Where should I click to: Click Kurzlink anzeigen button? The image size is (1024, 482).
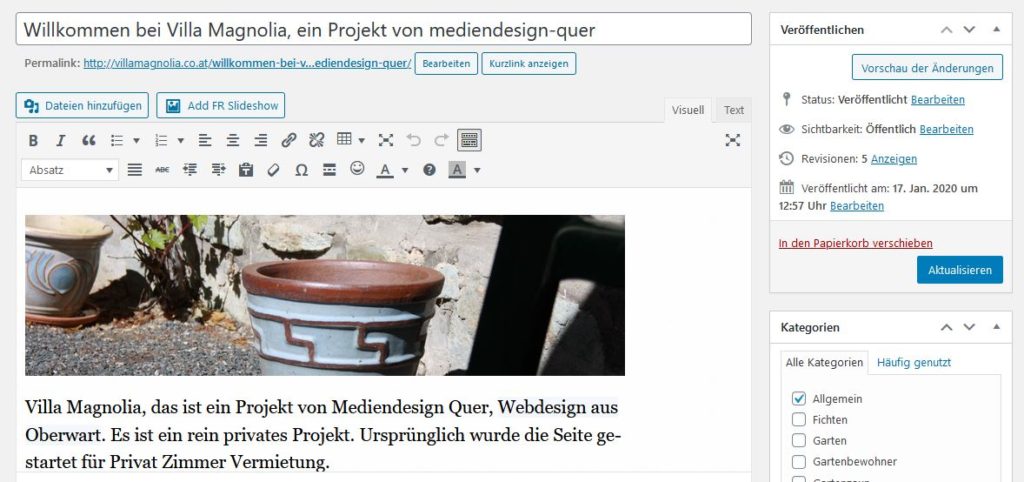click(529, 64)
